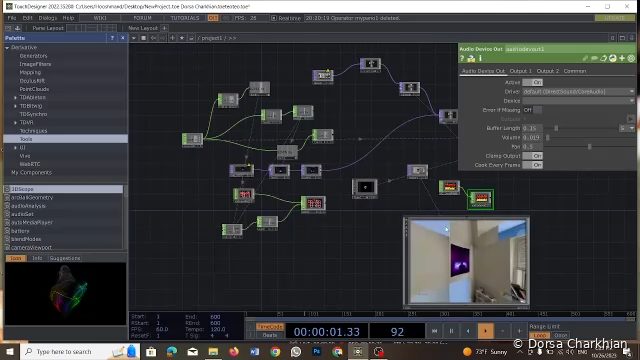Open the Python help icon in parameters
The width and height of the screenshot is (640, 360).
pos(471,59)
